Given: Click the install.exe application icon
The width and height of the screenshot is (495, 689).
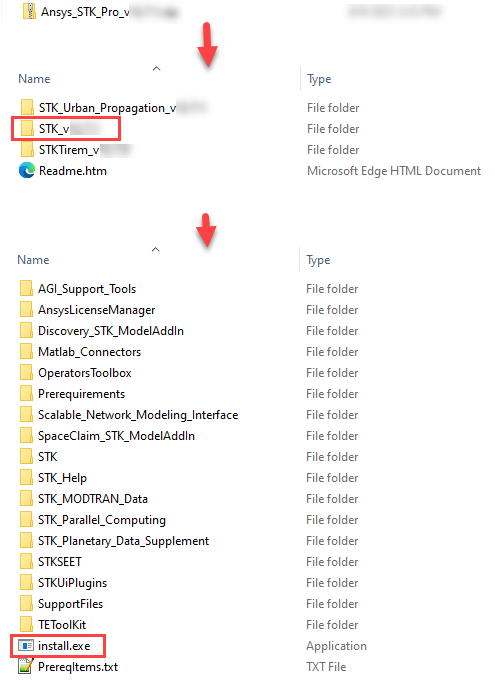Looking at the screenshot, I should 25,645.
